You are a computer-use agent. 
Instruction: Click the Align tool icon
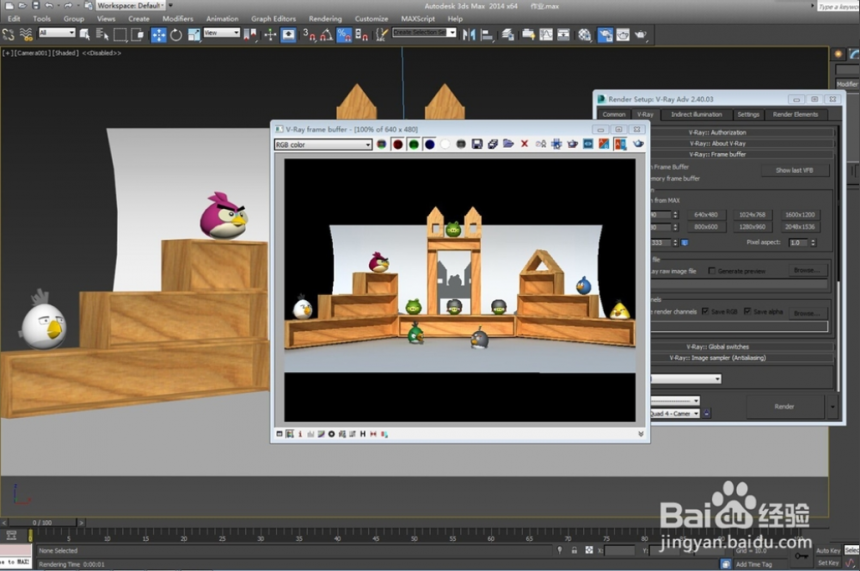tap(486, 35)
